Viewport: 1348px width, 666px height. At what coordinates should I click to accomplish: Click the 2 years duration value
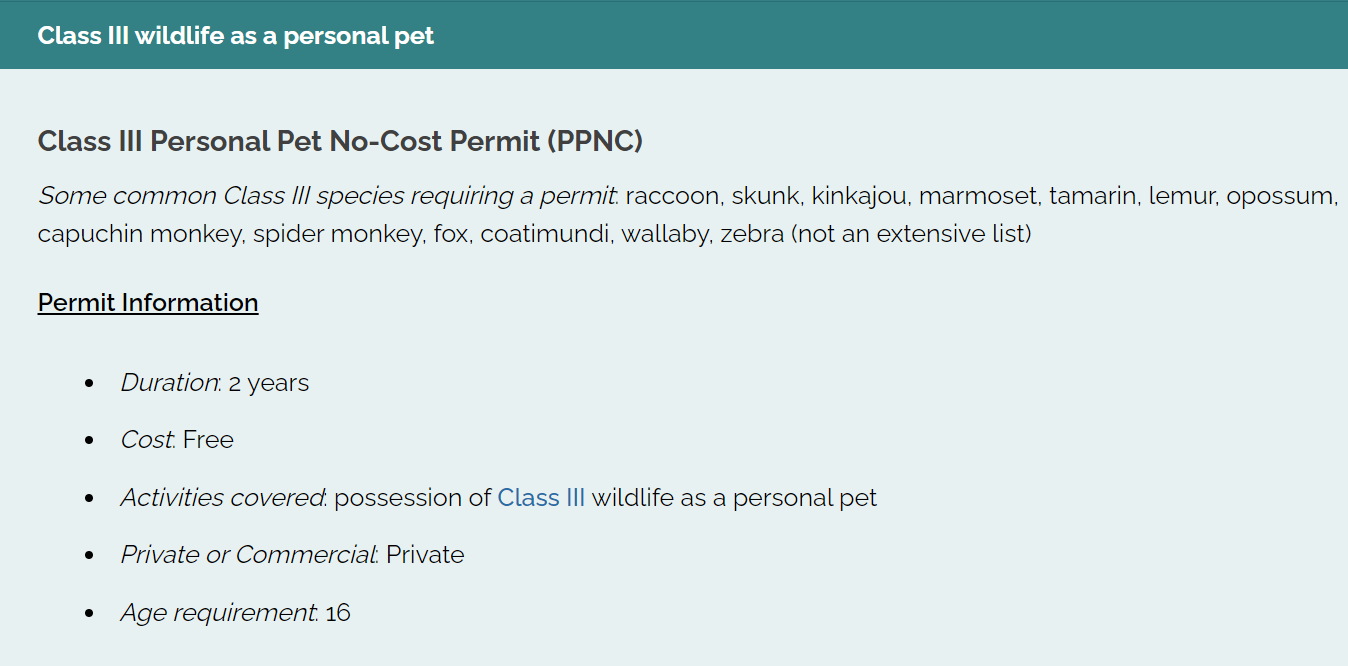pos(269,383)
